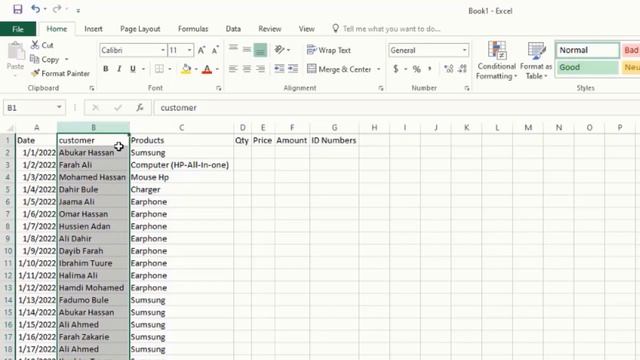Align text right in cells
The height and width of the screenshot is (360, 640).
(260, 69)
